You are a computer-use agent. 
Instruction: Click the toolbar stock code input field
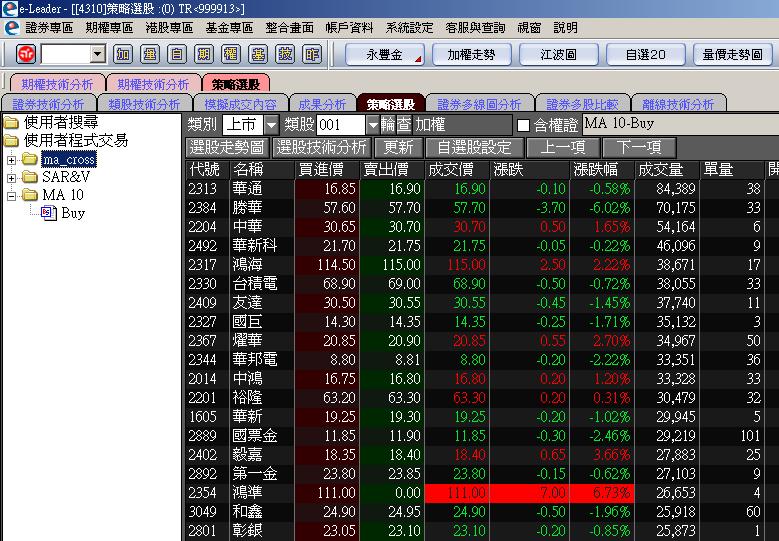point(66,54)
